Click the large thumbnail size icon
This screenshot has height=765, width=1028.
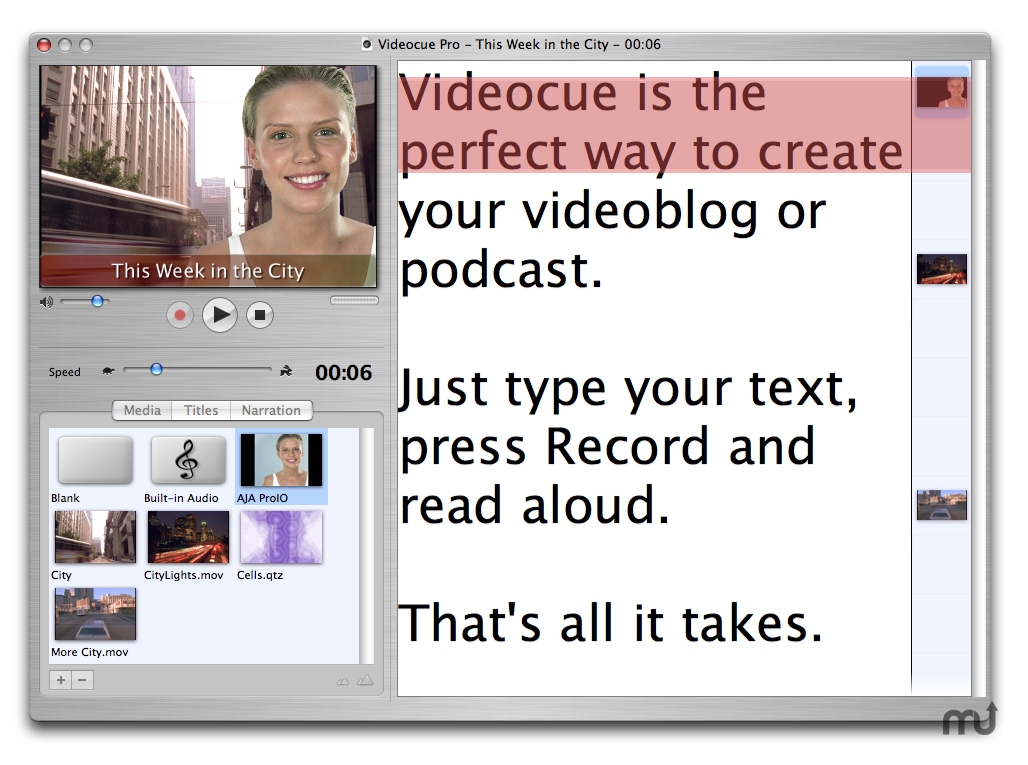point(366,680)
